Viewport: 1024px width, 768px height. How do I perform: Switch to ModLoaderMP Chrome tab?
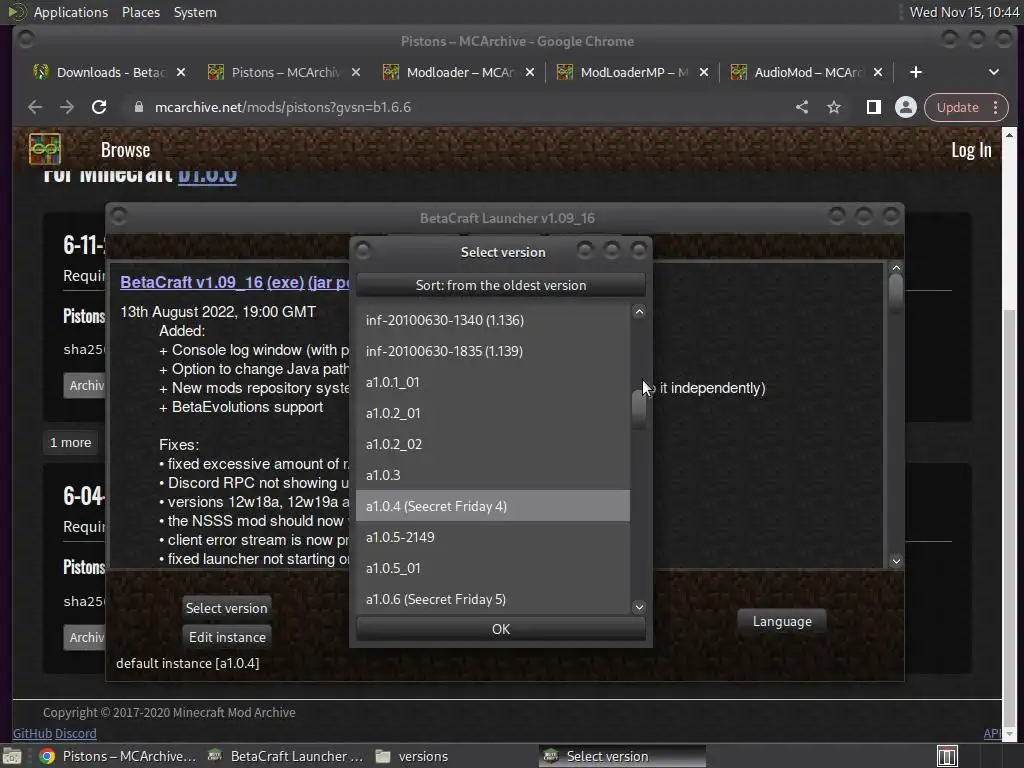click(x=634, y=72)
